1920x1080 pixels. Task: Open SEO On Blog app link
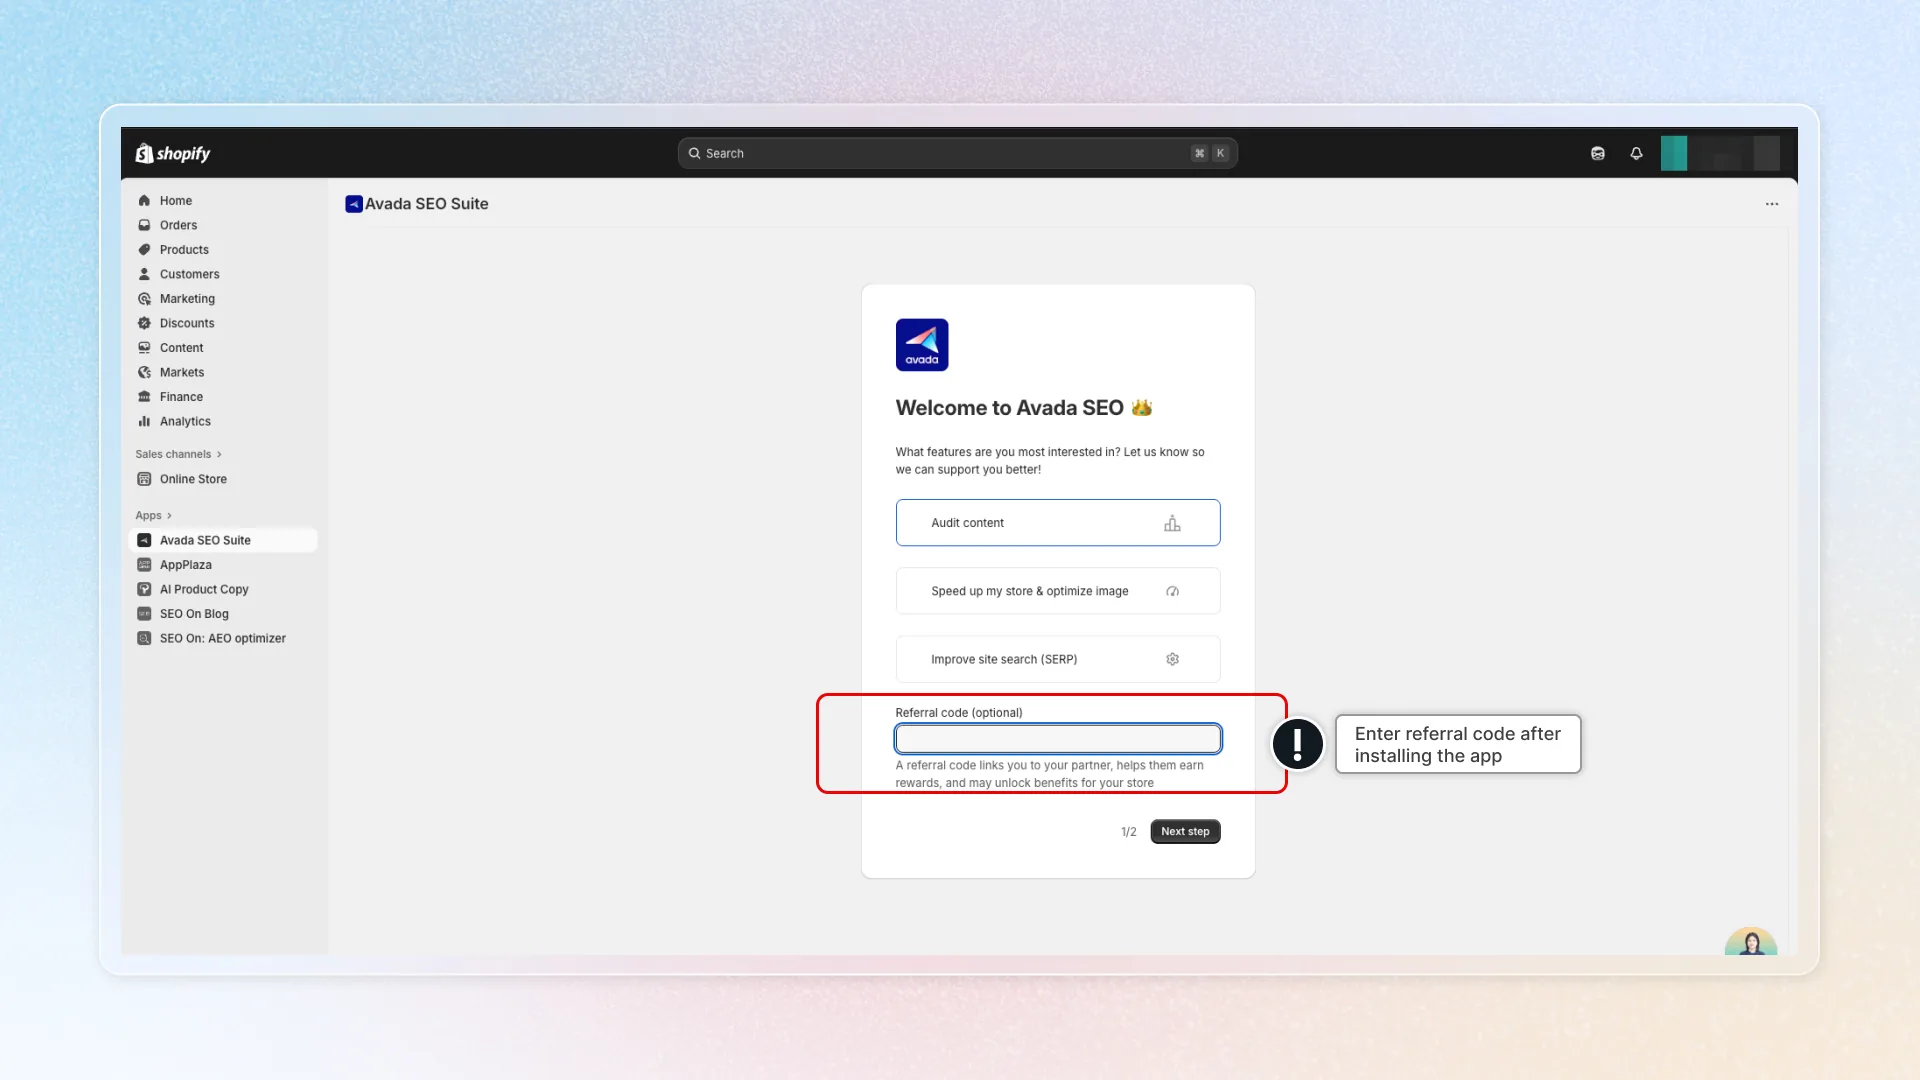click(223, 614)
